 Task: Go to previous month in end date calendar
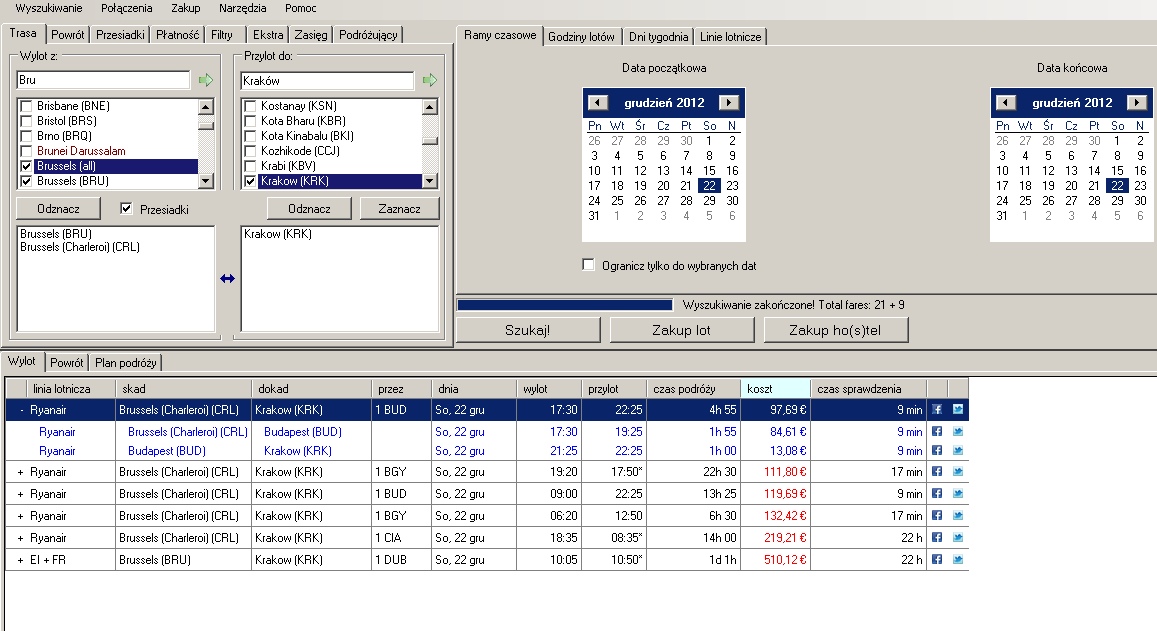(1006, 103)
